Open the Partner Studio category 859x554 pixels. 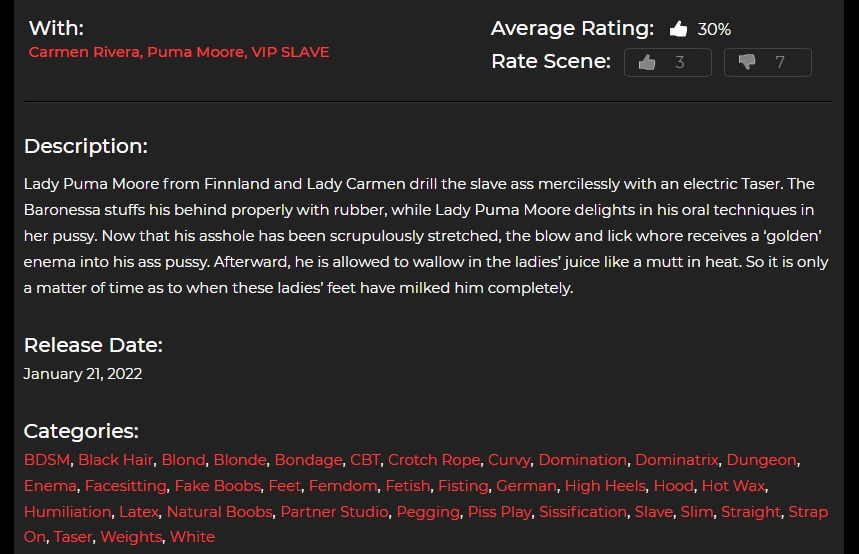334,512
